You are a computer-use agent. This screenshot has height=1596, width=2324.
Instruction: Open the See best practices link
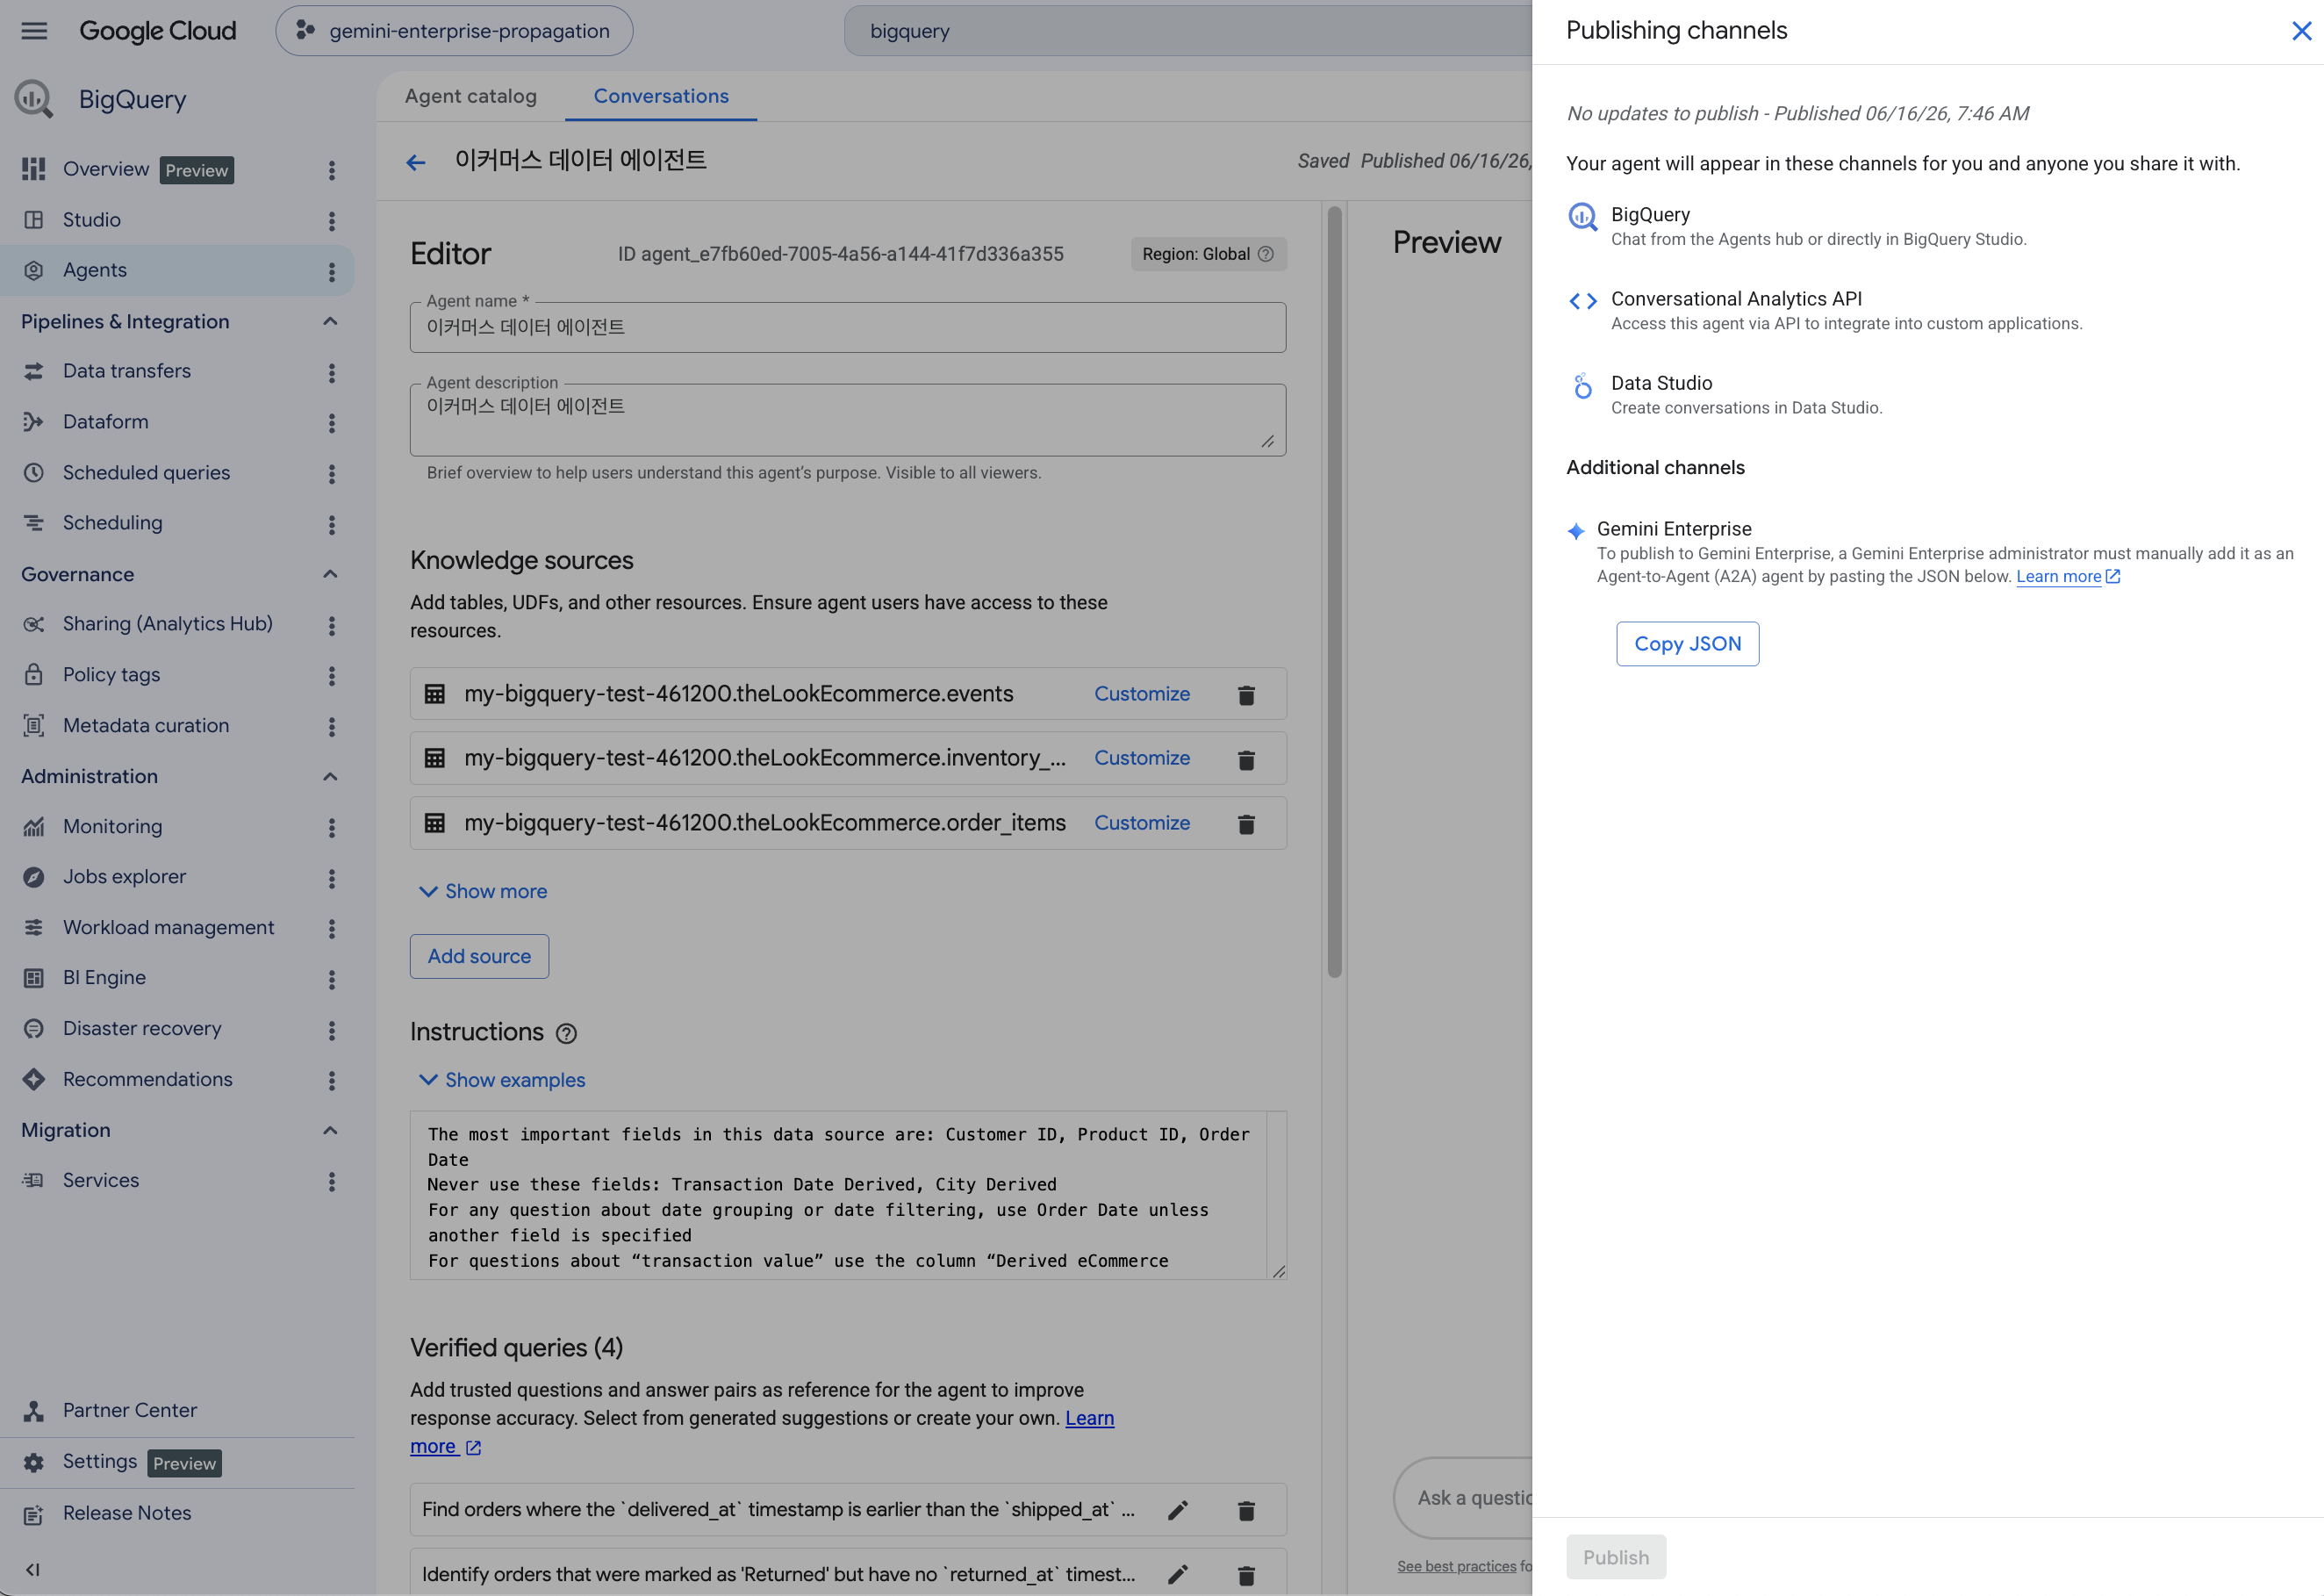(x=1456, y=1567)
